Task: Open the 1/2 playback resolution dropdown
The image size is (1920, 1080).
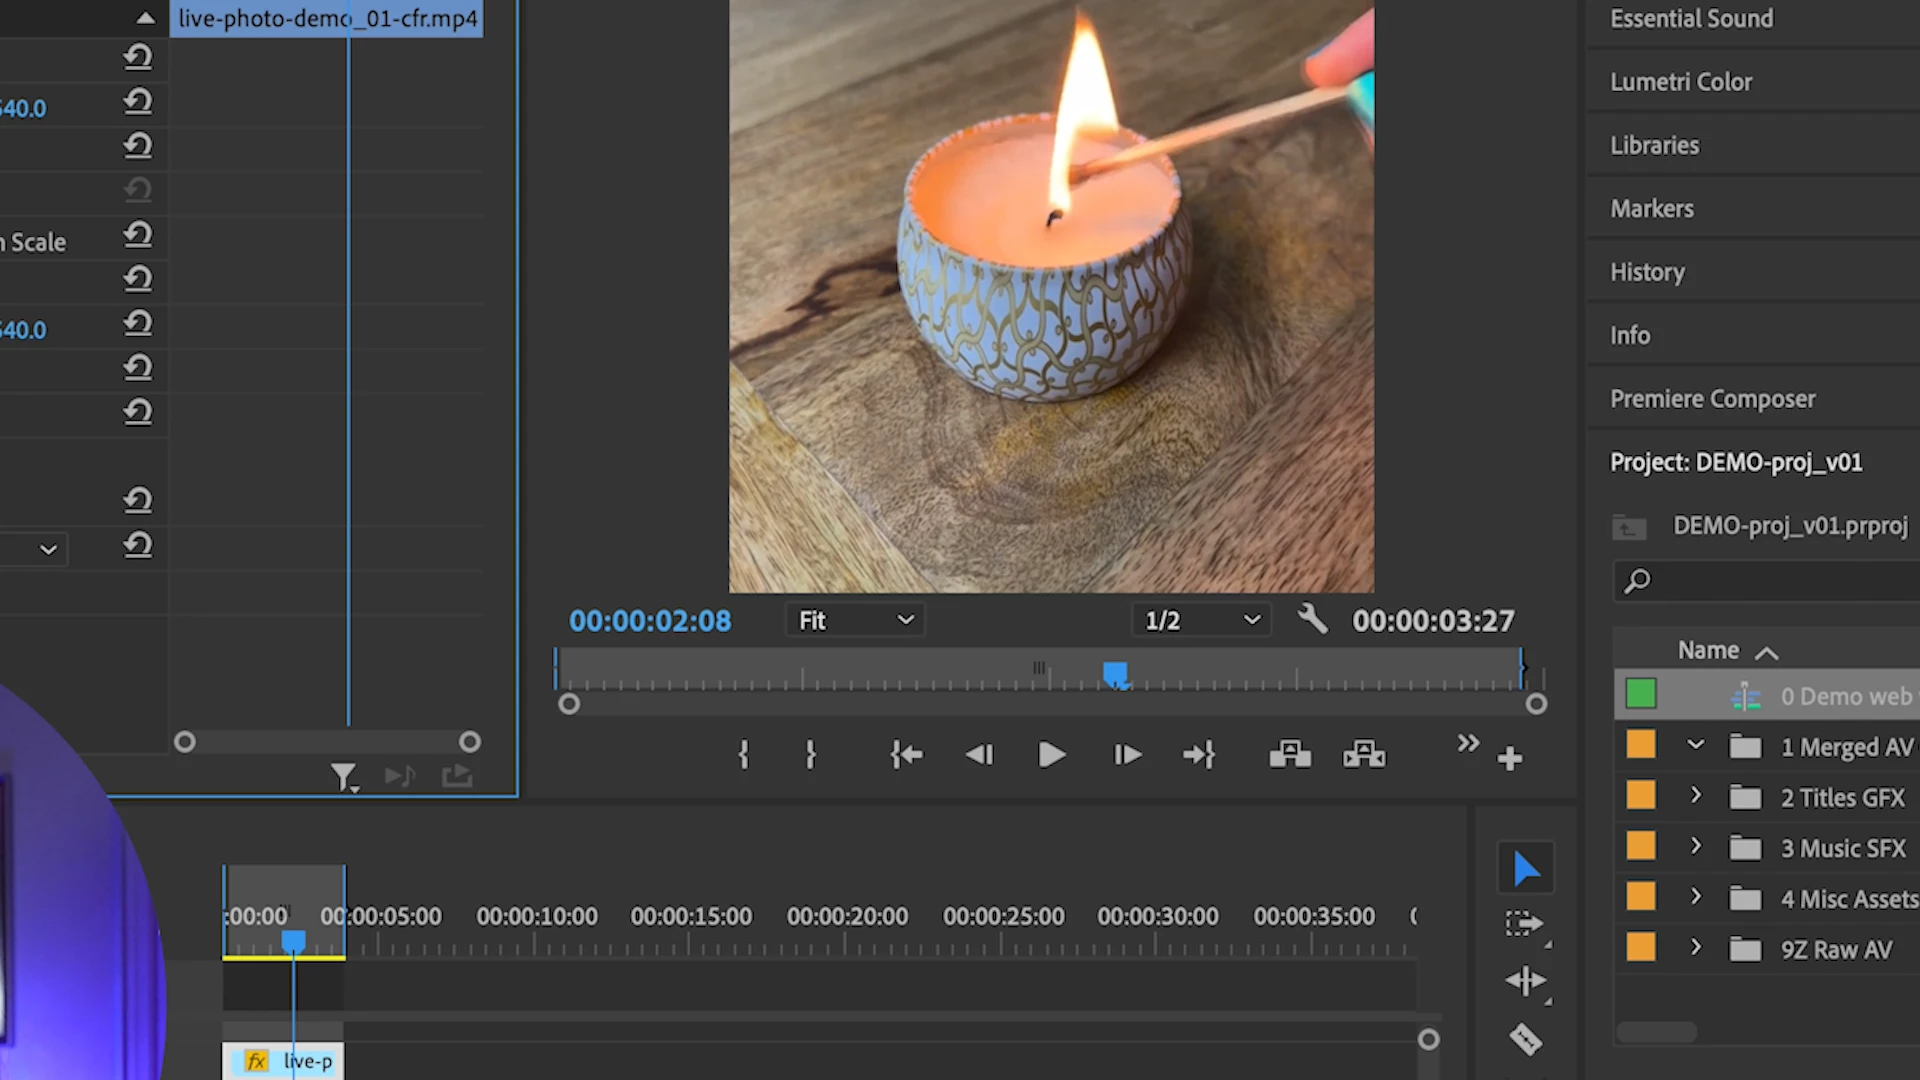Action: 1201,621
